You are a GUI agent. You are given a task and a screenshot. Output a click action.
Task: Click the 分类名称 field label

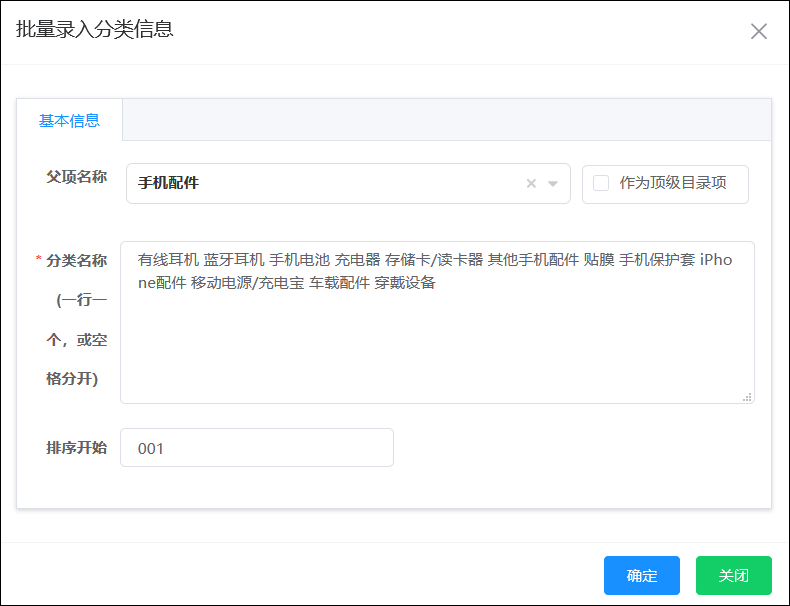coord(76,260)
